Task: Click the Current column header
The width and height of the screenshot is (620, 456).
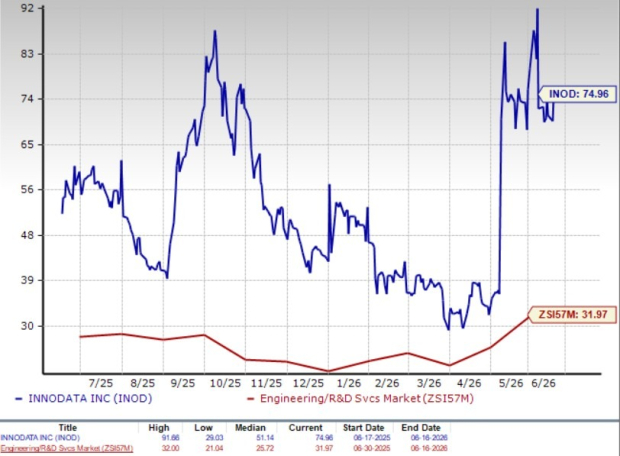Action: pyautogui.click(x=305, y=428)
